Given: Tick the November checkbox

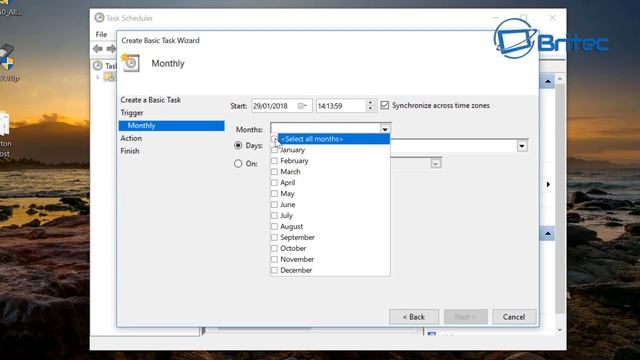Looking at the screenshot, I should tap(274, 259).
